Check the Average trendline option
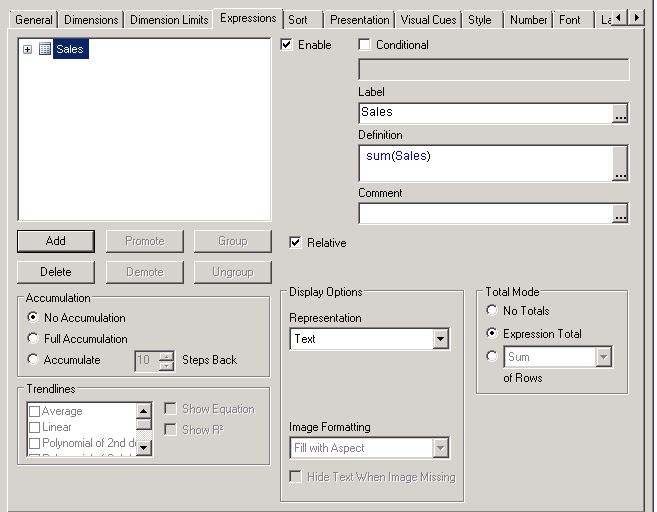The width and height of the screenshot is (657, 512). click(34, 411)
